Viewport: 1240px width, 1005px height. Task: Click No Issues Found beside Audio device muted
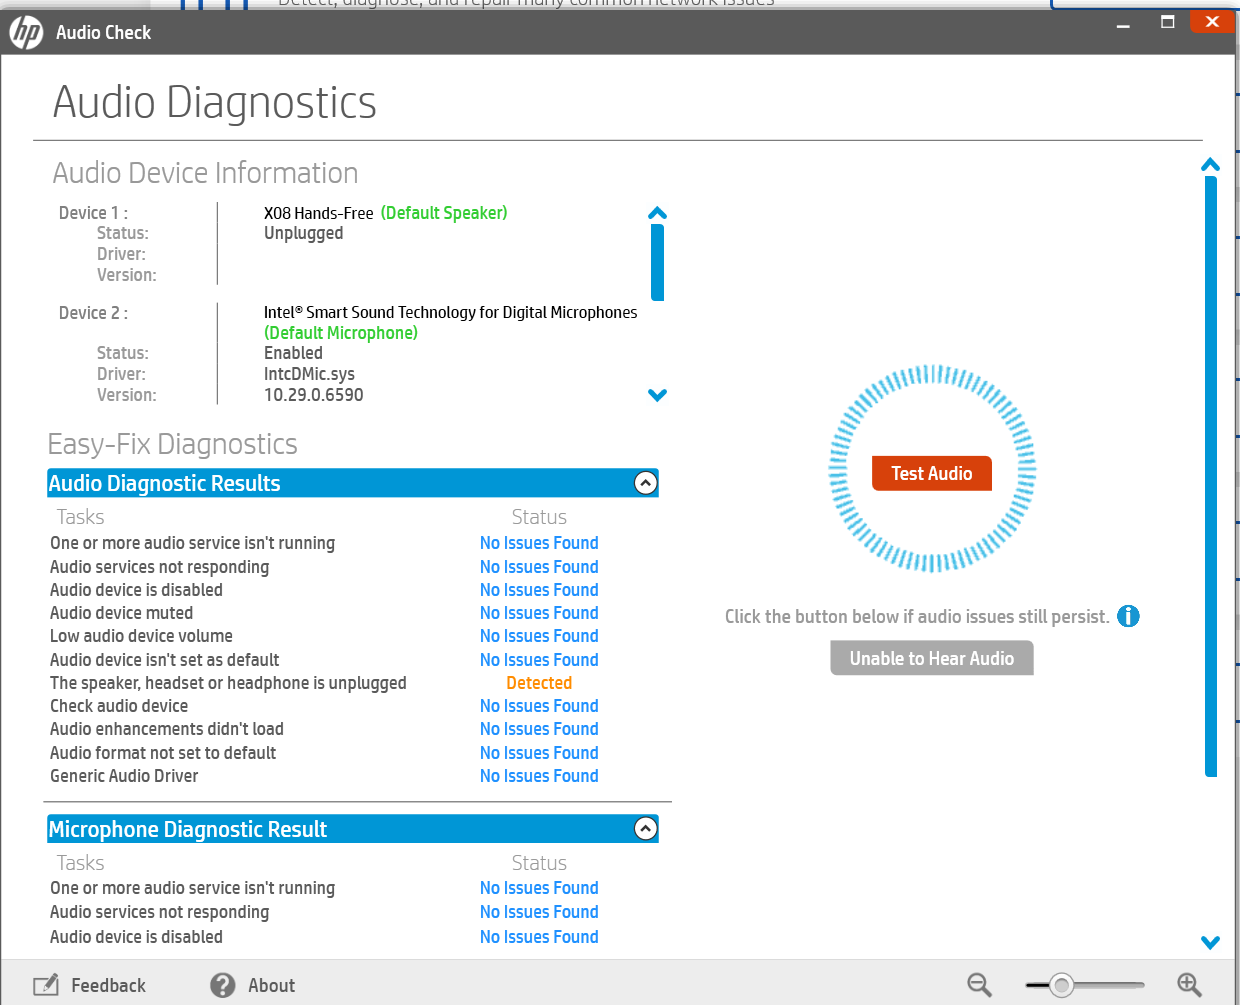(539, 613)
